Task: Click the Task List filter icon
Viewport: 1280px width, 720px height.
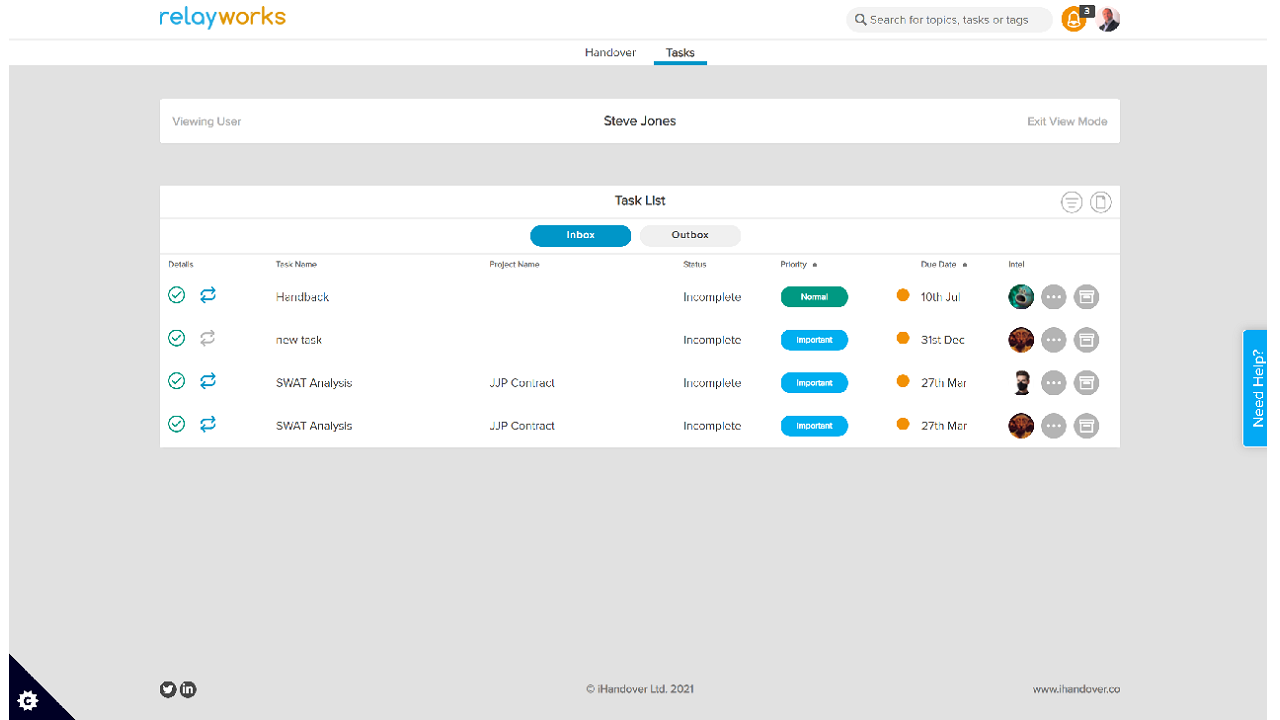Action: click(x=1072, y=203)
